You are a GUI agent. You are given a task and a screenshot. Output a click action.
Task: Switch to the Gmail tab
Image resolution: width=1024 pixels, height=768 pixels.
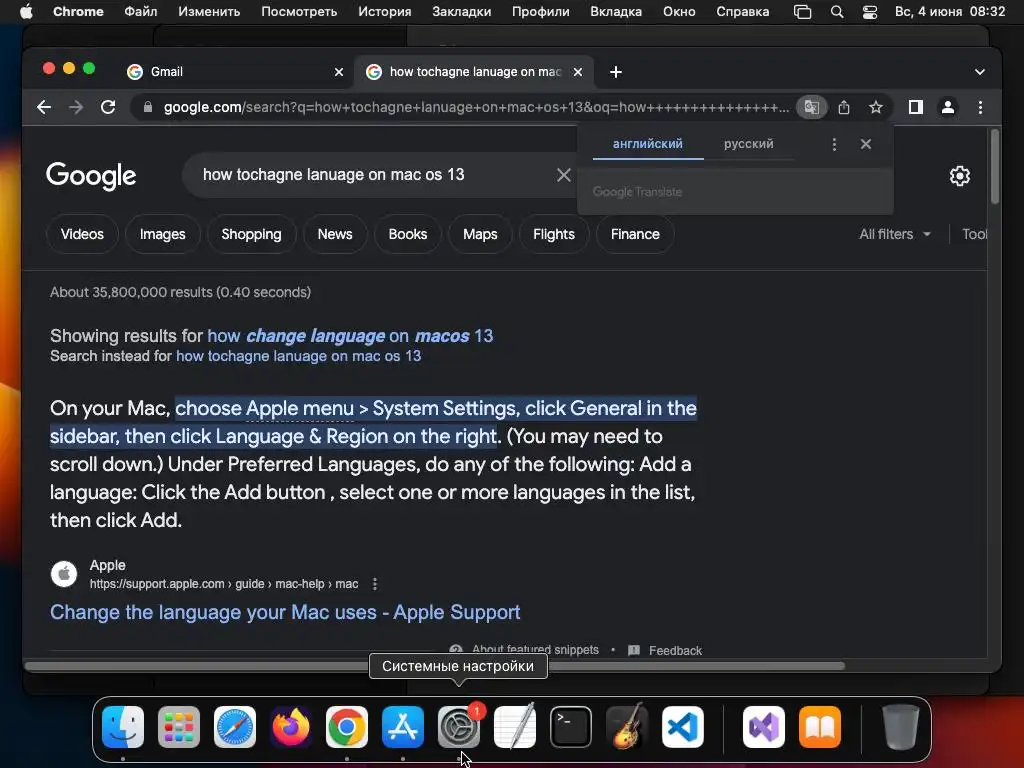coord(236,72)
